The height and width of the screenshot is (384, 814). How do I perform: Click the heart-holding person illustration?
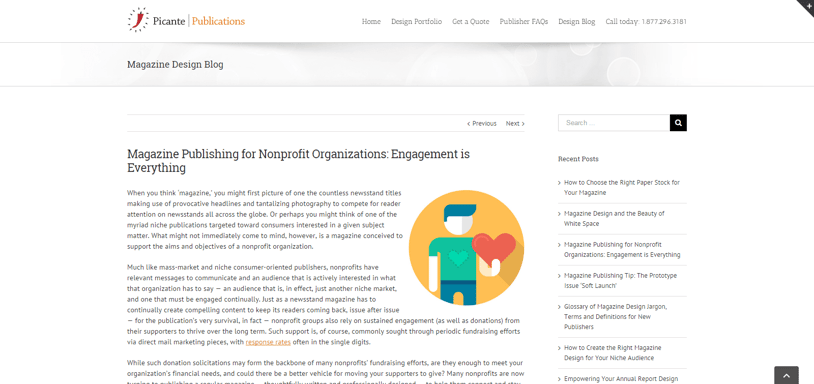[x=466, y=248]
